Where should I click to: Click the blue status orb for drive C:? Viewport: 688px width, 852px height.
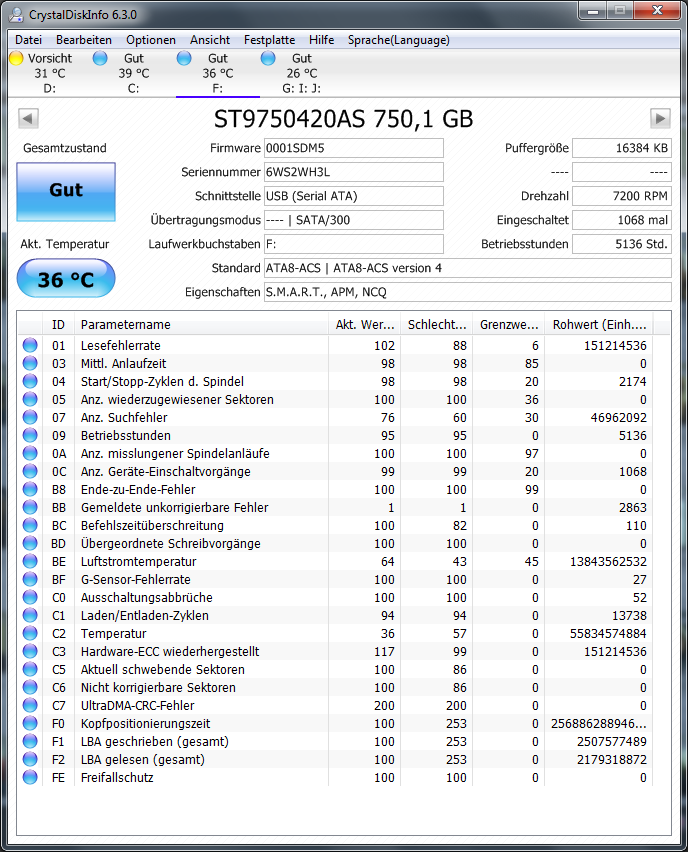click(100, 58)
